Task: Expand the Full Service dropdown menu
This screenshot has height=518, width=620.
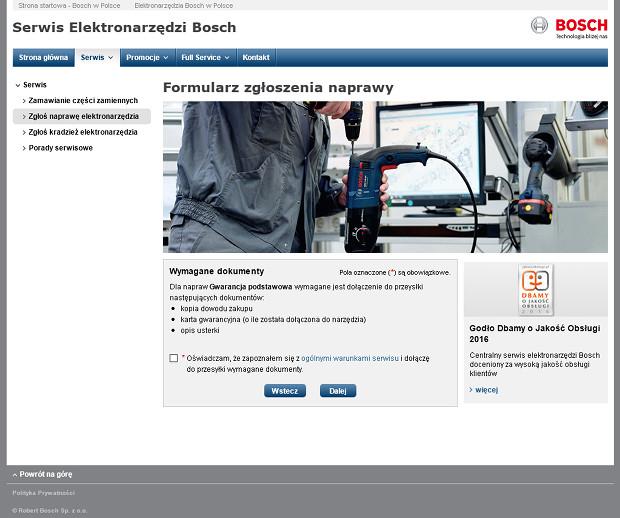Action: point(206,57)
